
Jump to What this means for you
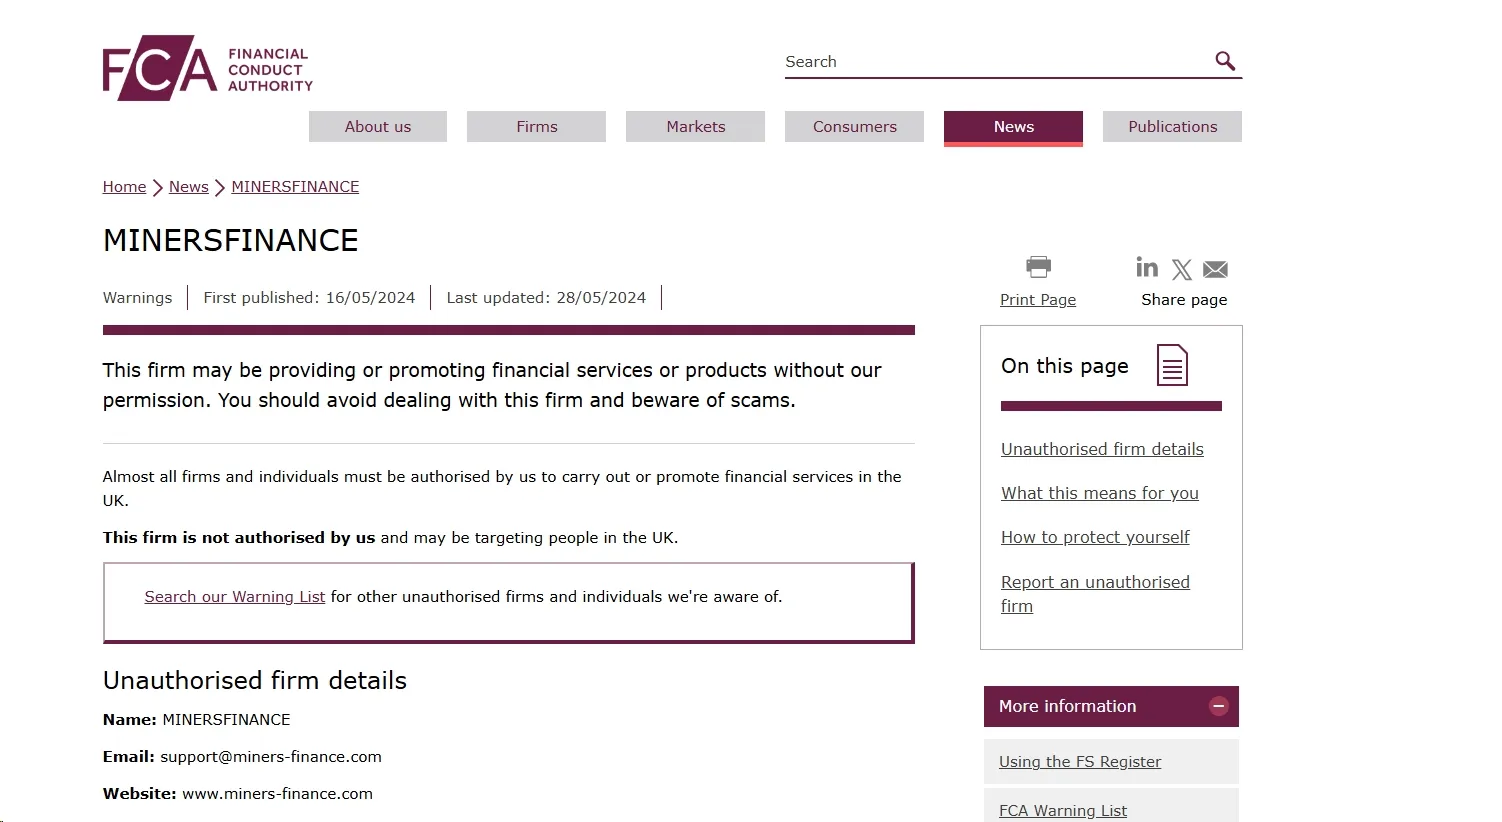[1100, 494]
